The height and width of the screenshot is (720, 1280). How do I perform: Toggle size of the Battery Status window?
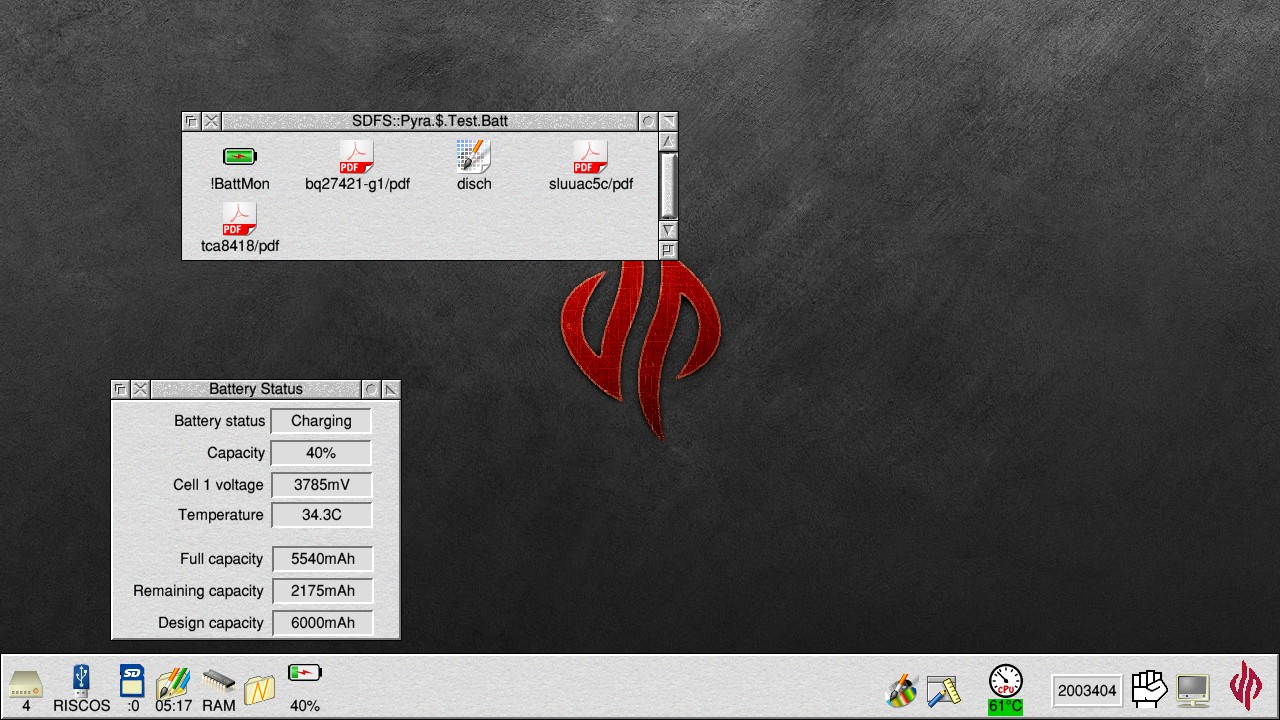pyautogui.click(x=391, y=389)
